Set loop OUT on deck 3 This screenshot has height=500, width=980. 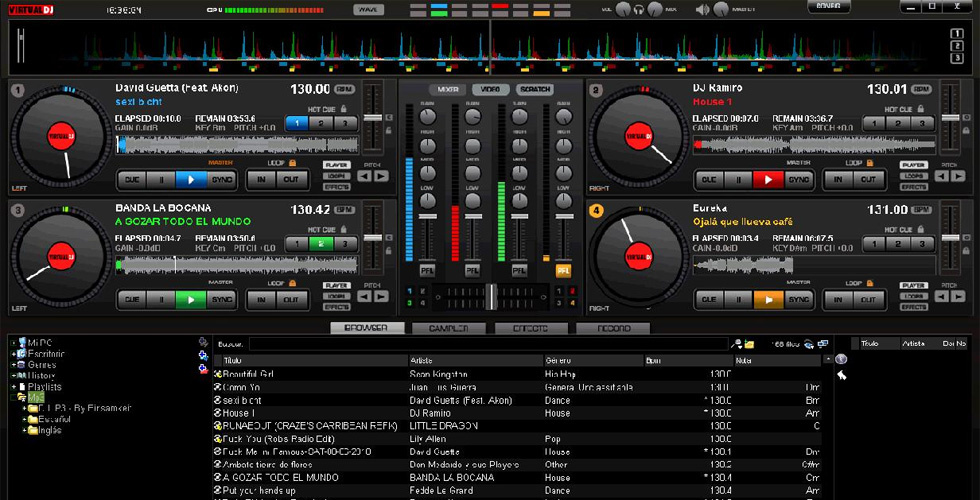coord(291,300)
